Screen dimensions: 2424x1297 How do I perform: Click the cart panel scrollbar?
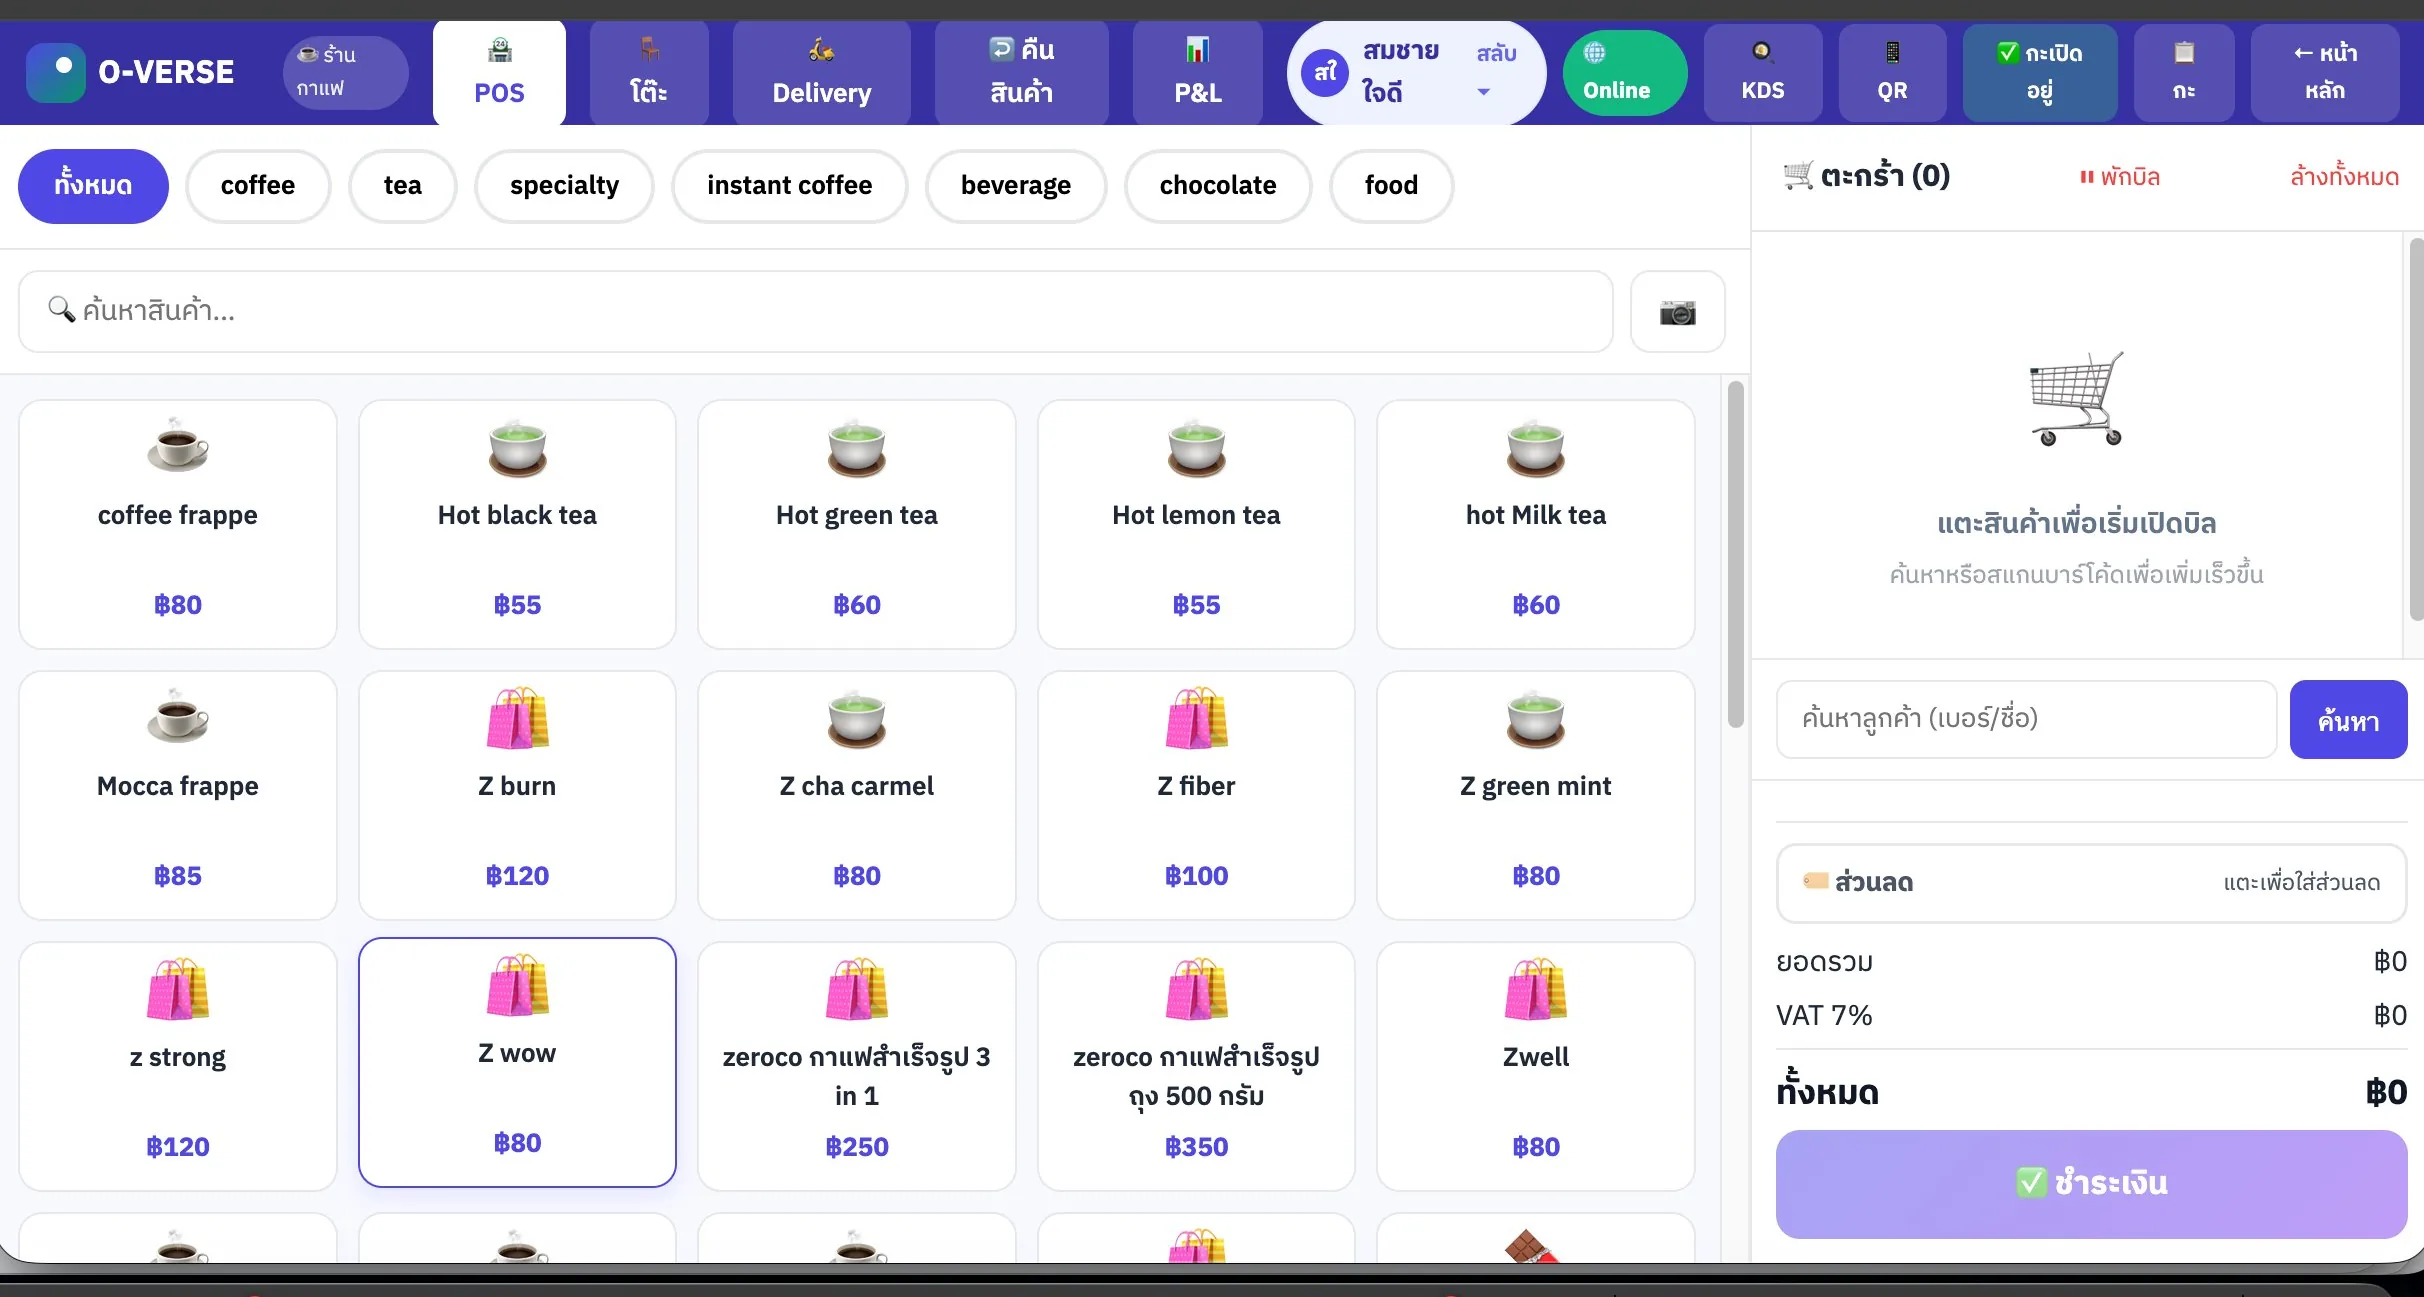2417,430
